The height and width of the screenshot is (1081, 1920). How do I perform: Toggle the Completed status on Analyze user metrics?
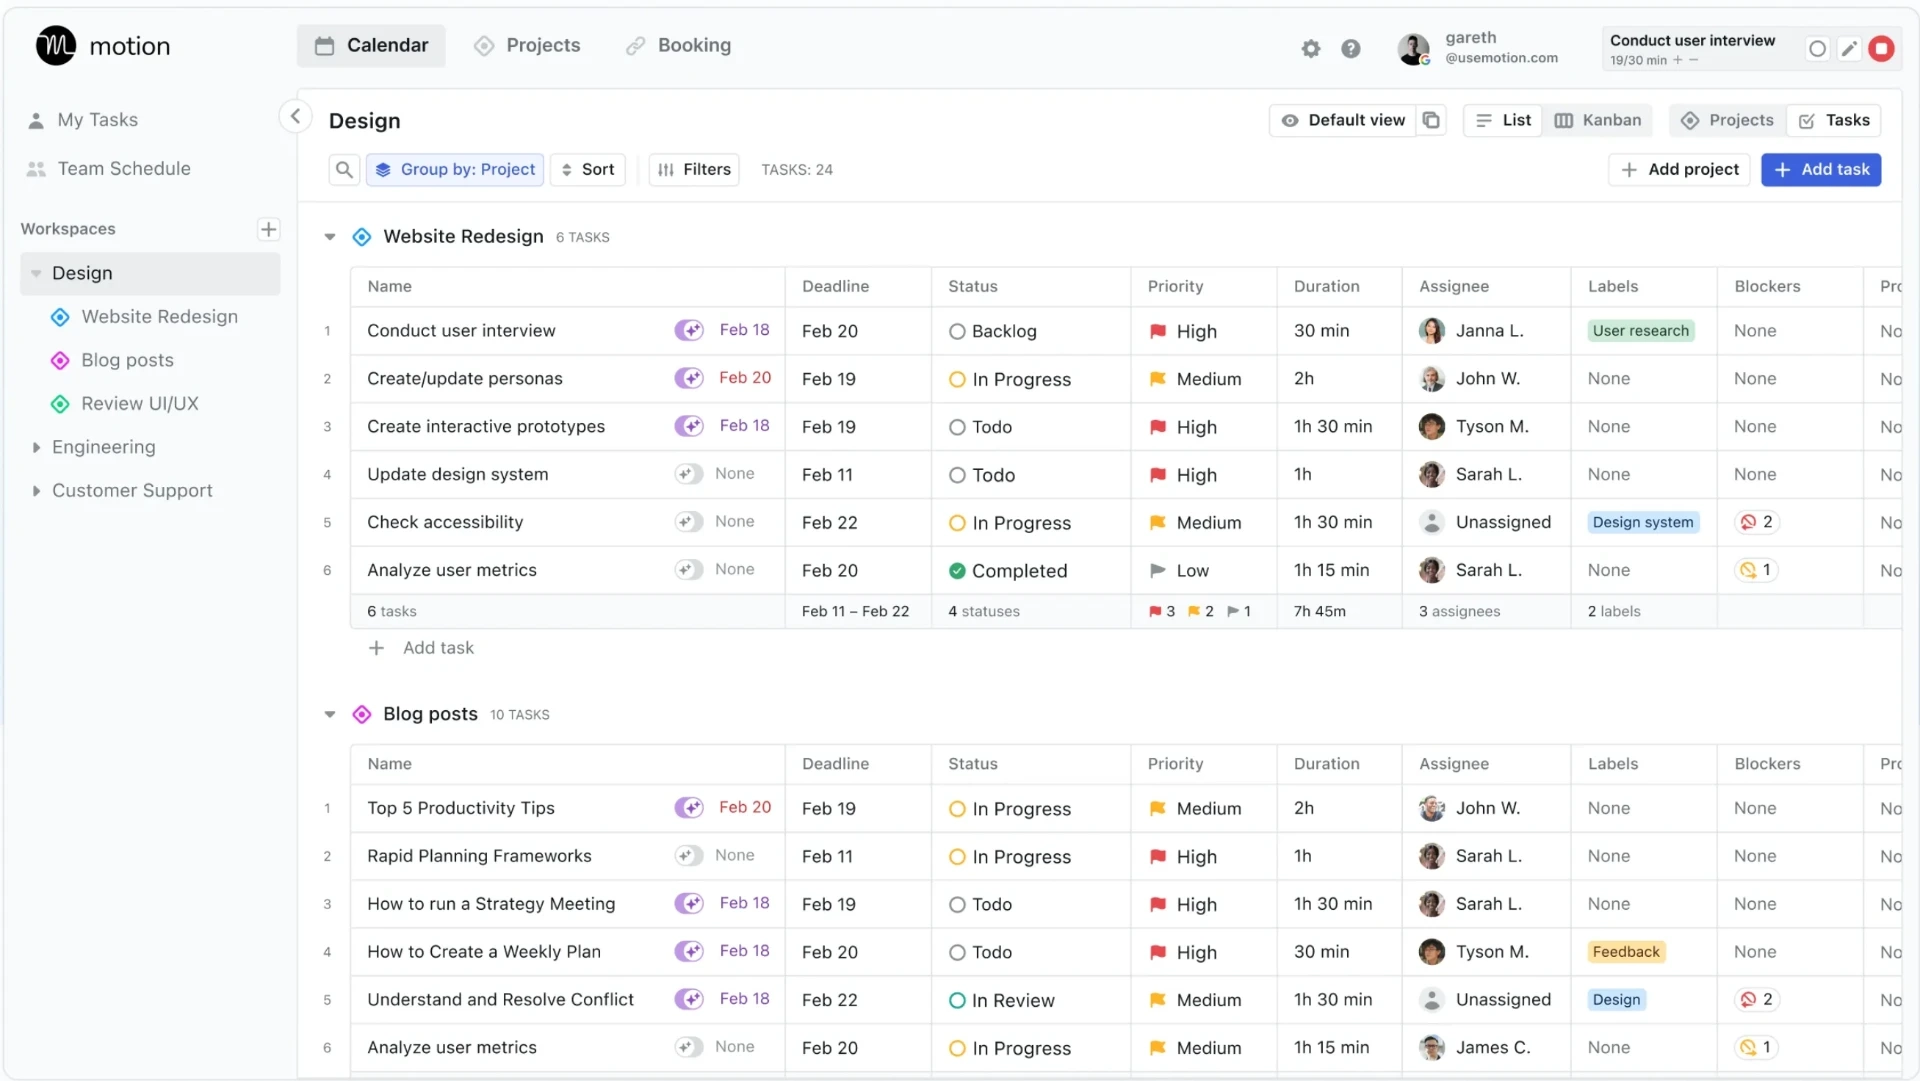tap(957, 571)
